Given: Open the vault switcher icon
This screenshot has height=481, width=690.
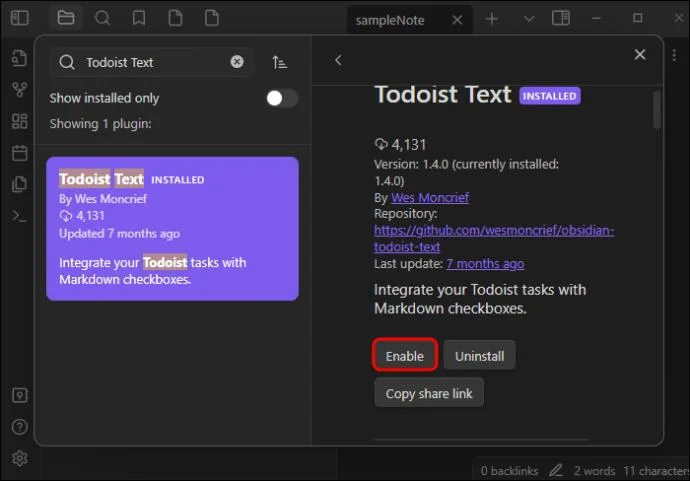Looking at the screenshot, I should (x=19, y=395).
